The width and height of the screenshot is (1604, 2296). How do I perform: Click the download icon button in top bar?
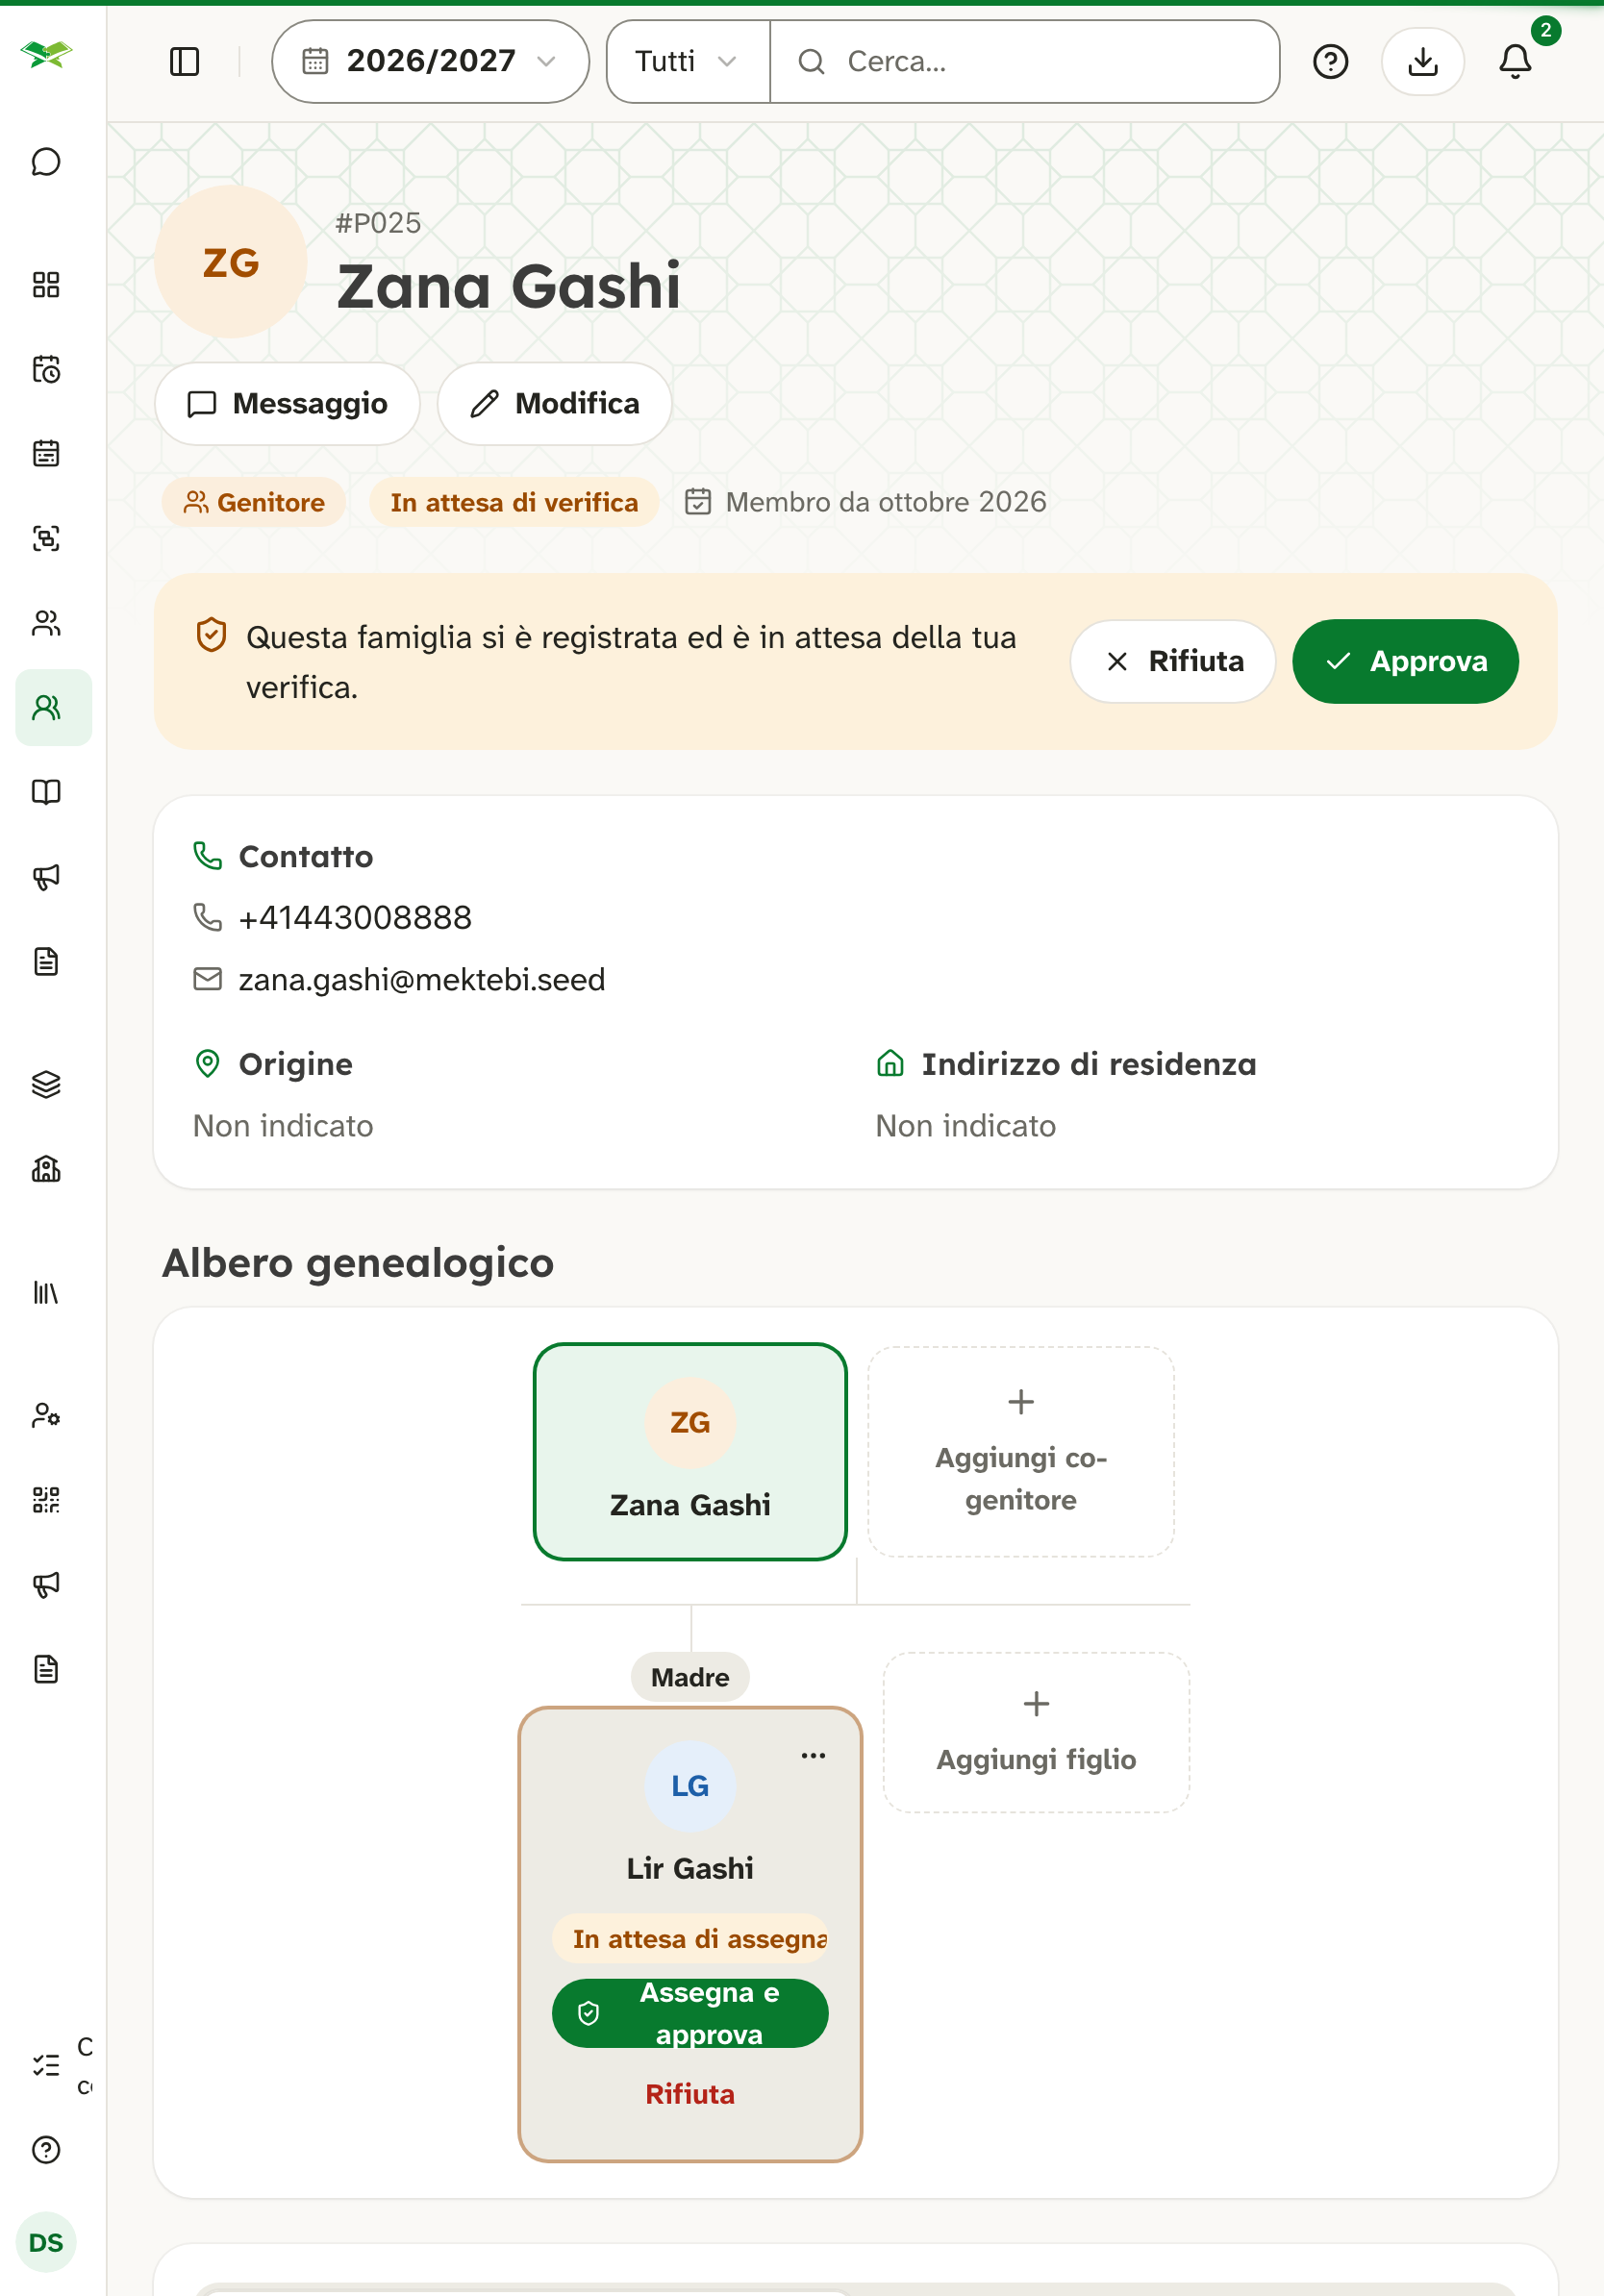[x=1422, y=62]
